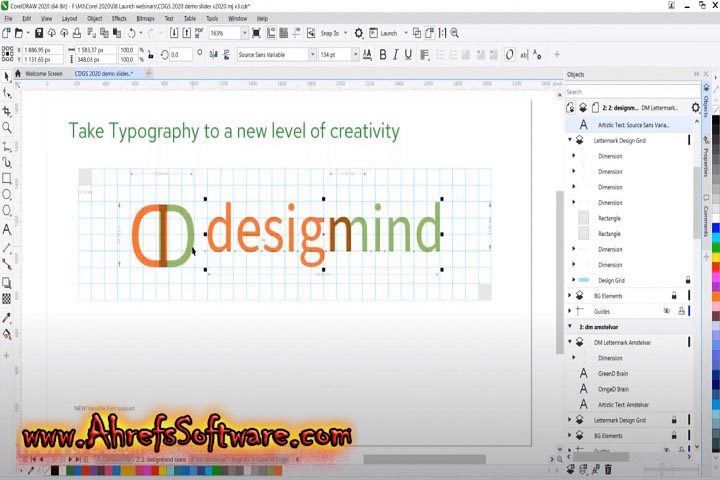Open Objects docker options gear
Viewport: 720px width, 480px height.
695,107
